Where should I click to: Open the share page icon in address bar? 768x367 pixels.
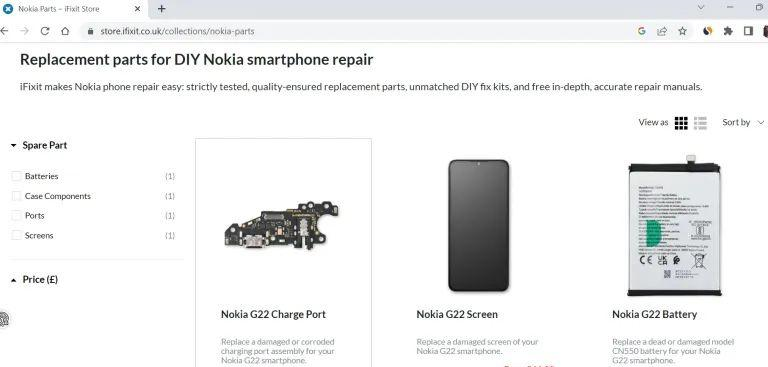point(662,31)
